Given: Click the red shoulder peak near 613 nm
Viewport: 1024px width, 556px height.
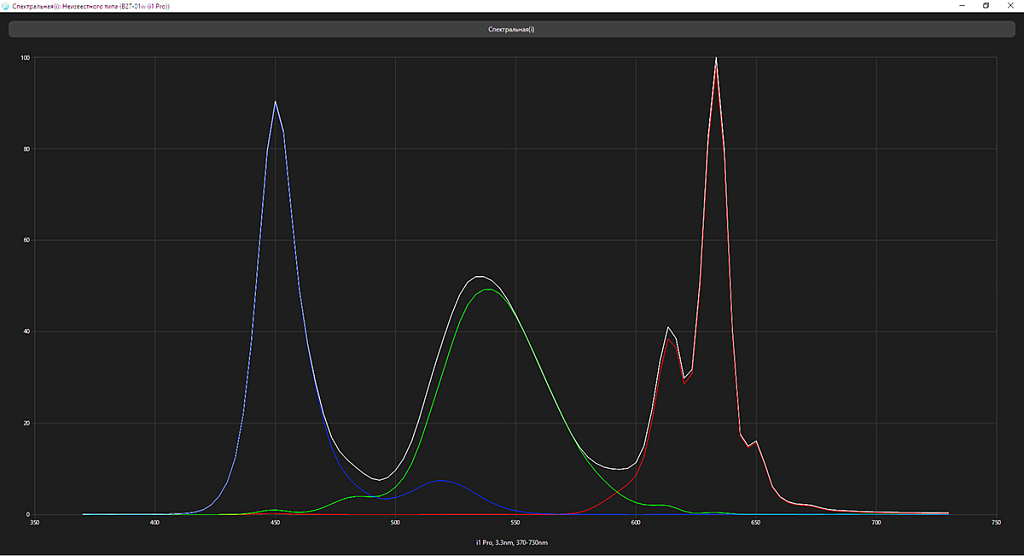Looking at the screenshot, I should [x=669, y=339].
